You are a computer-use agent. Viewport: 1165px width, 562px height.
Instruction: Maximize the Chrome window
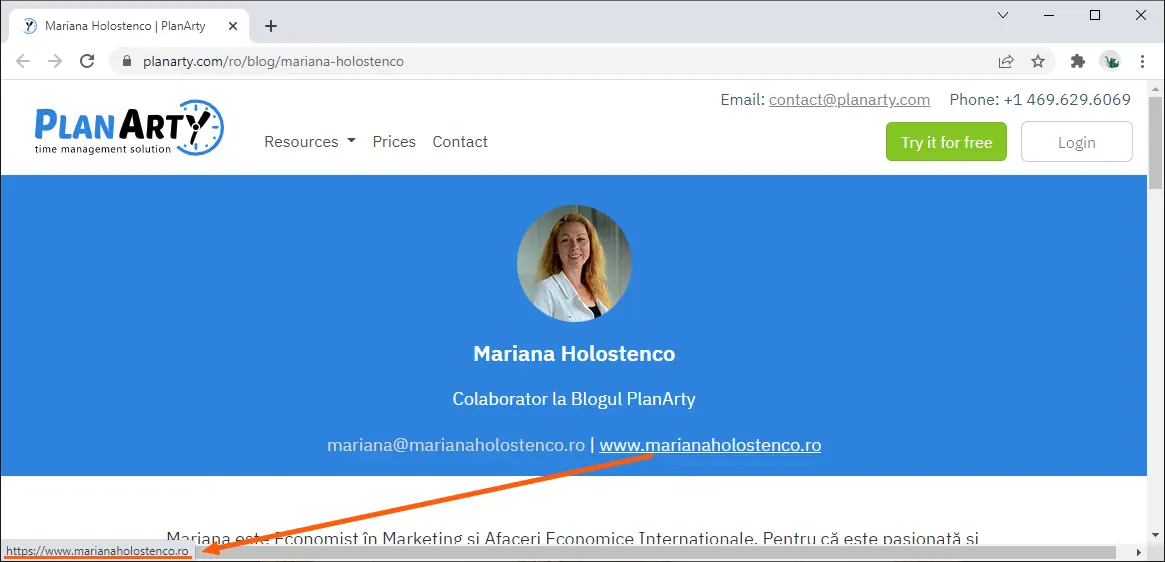[x=1095, y=14]
